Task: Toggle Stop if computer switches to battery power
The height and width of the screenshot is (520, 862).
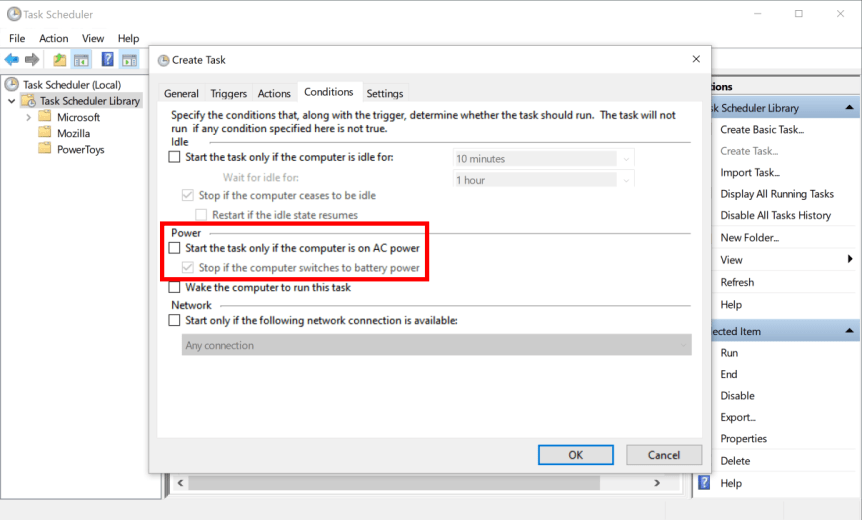Action: pyautogui.click(x=187, y=268)
